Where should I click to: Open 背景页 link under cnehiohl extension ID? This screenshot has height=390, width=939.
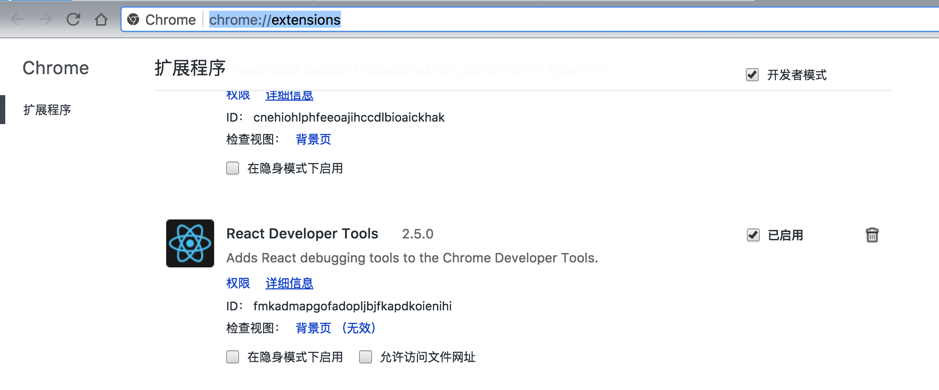[x=313, y=140]
